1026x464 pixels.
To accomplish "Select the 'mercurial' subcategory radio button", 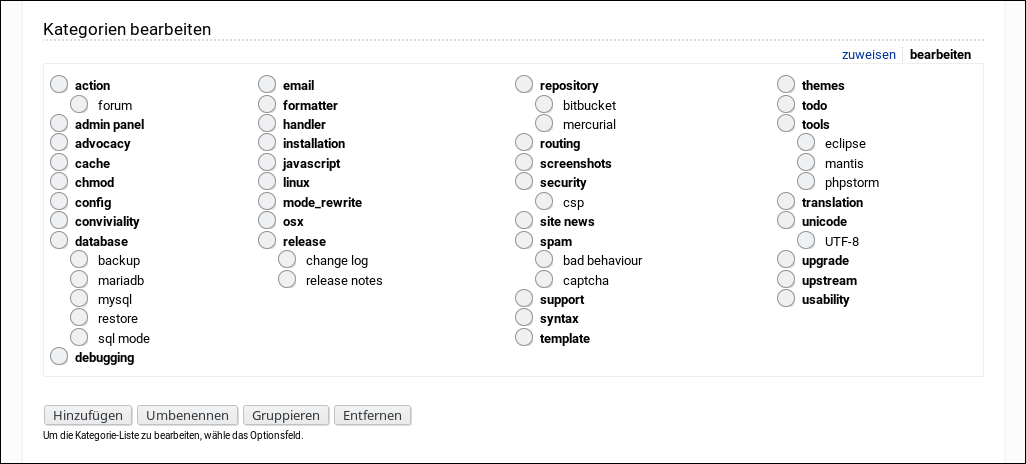I will 545,124.
